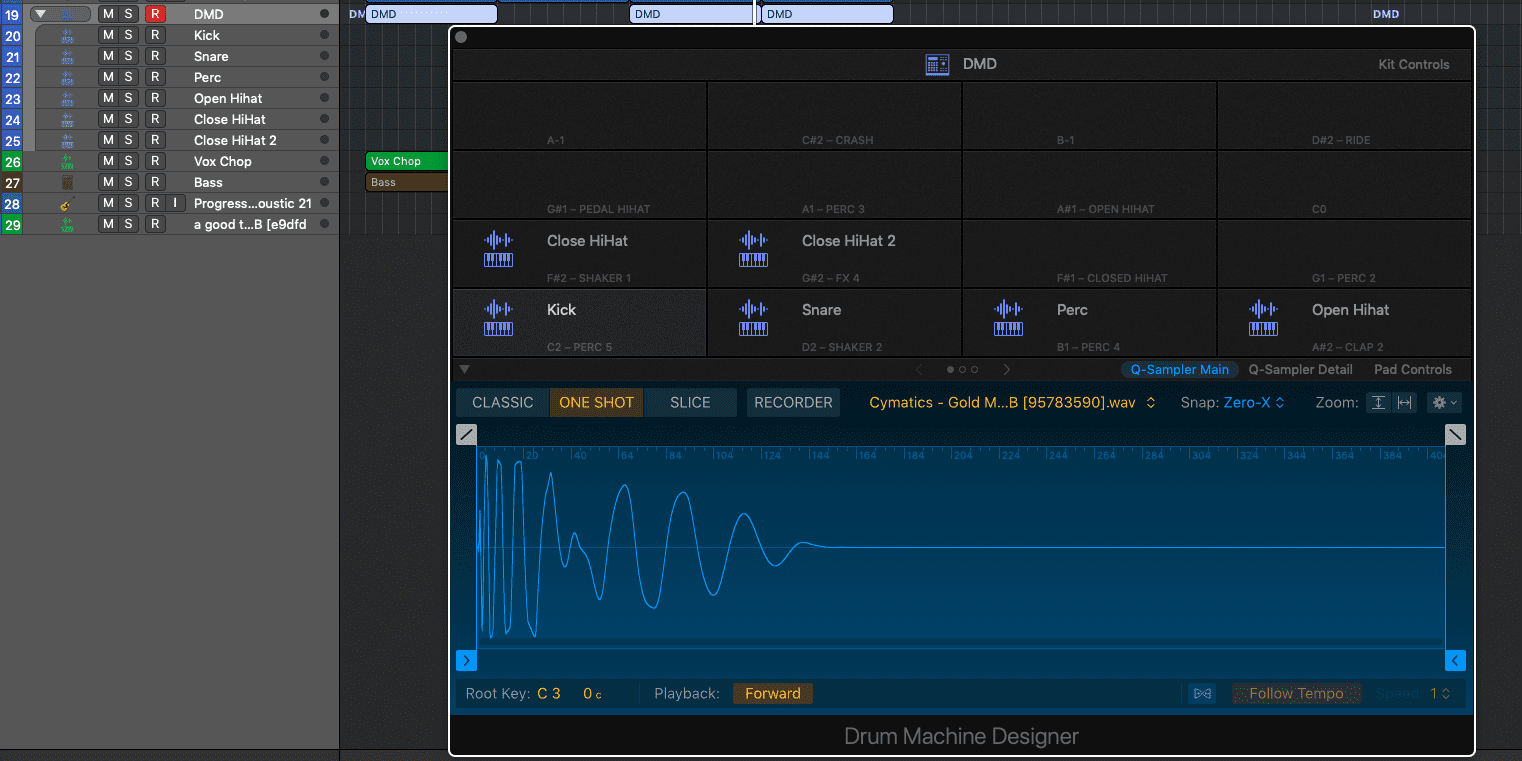This screenshot has width=1522, height=761.
Task: Click the track 29 audio waveform icon
Action: (67, 225)
